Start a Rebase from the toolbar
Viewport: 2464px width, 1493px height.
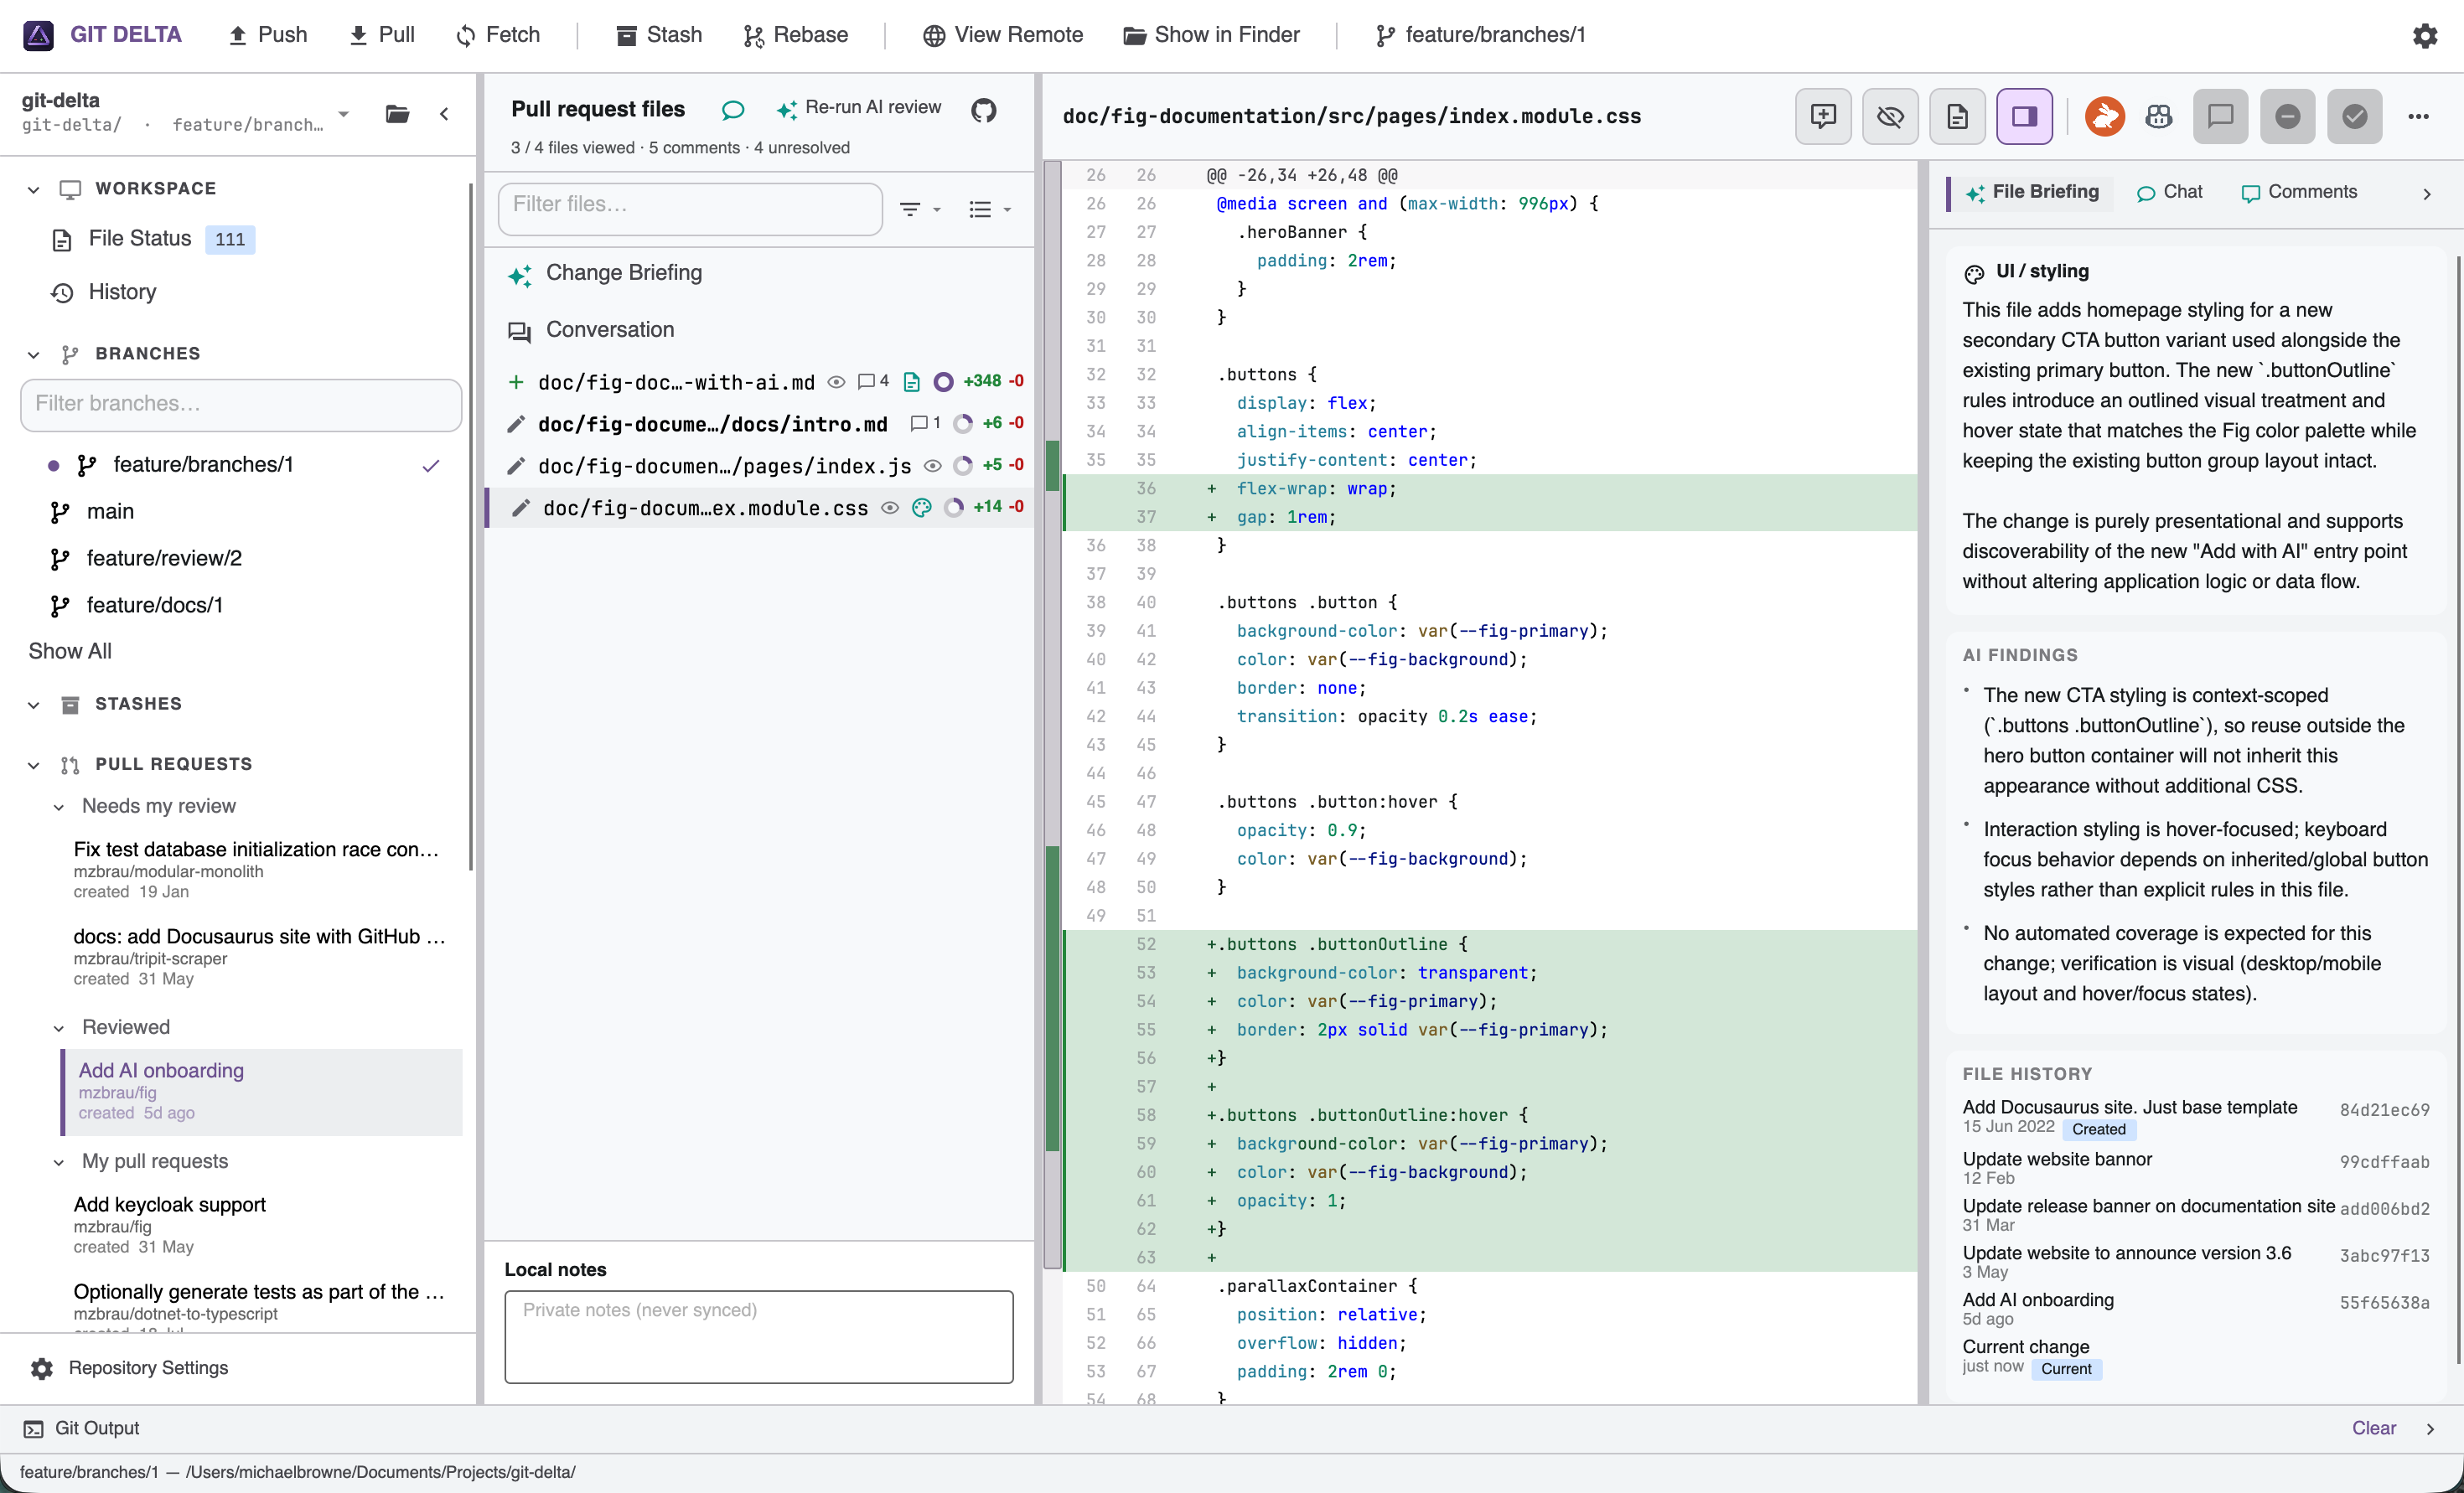796,35
